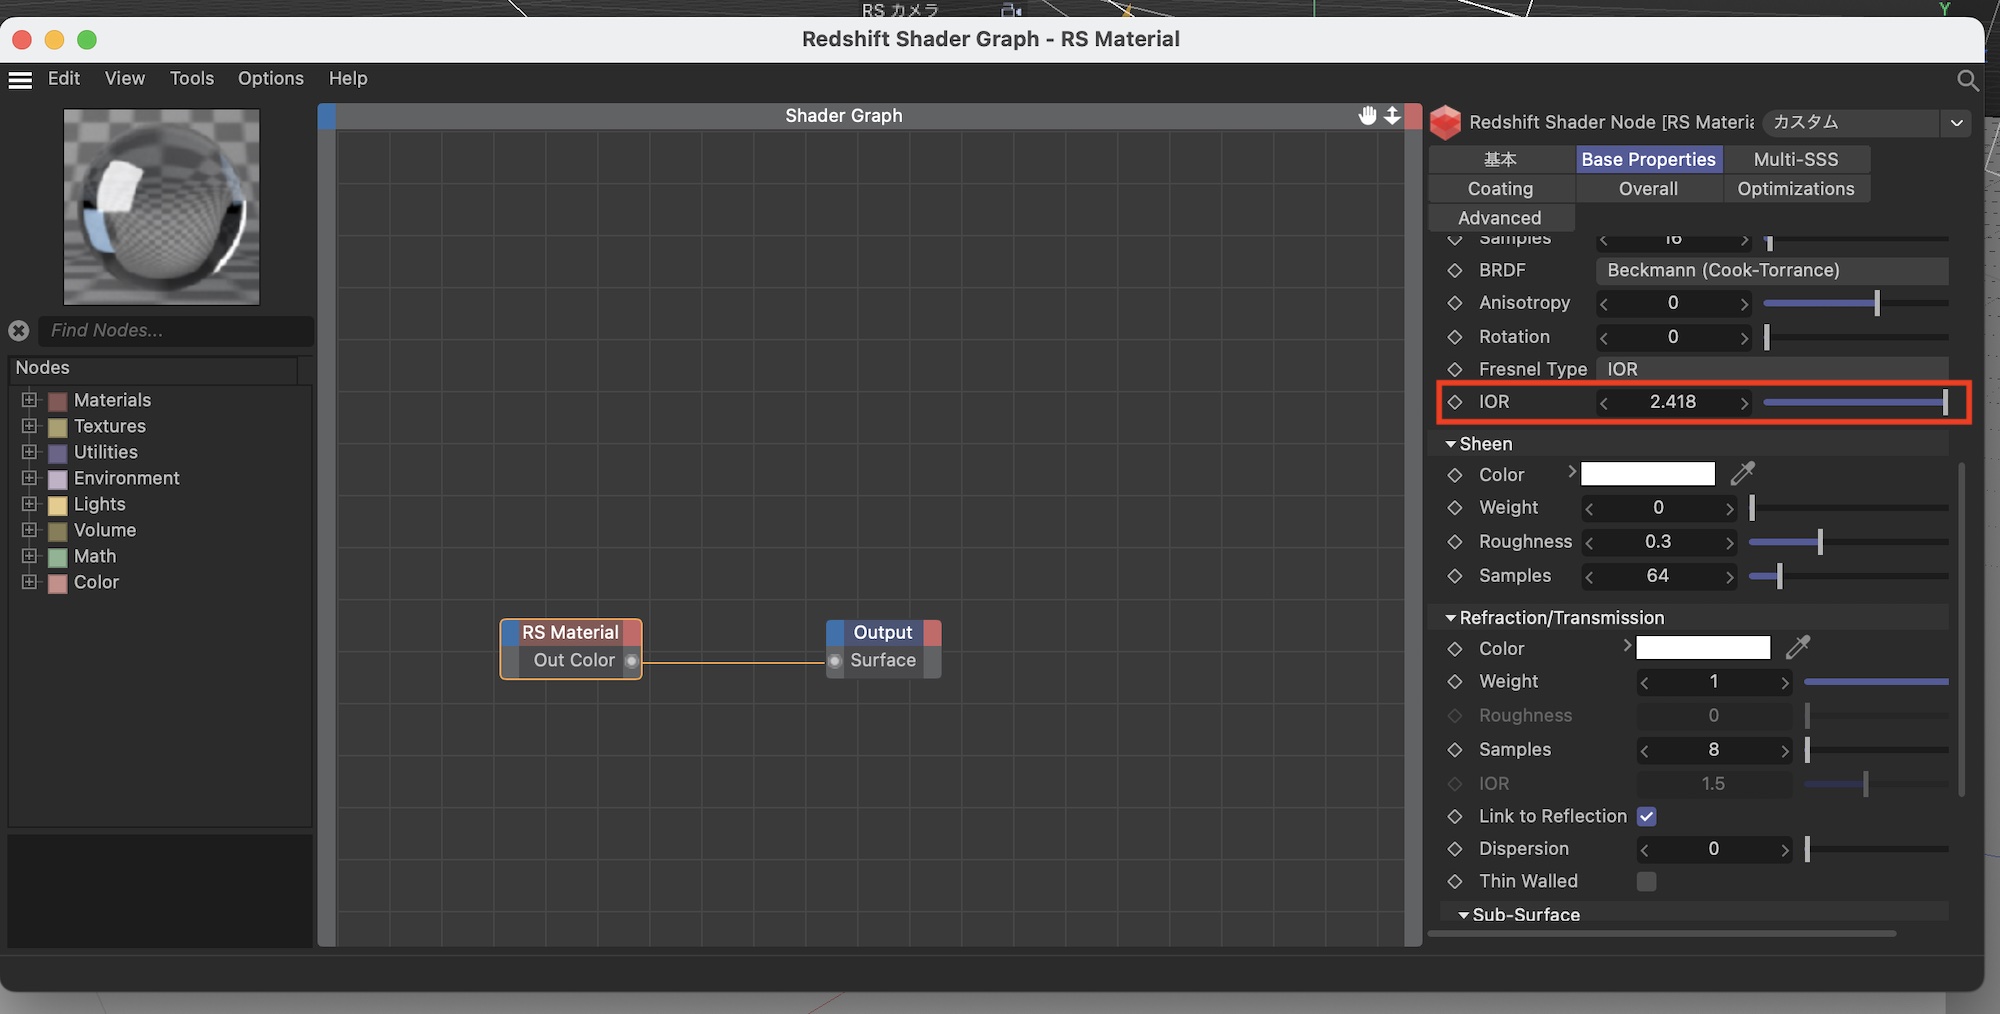Select the Output node
The height and width of the screenshot is (1014, 2000).
coord(882,633)
